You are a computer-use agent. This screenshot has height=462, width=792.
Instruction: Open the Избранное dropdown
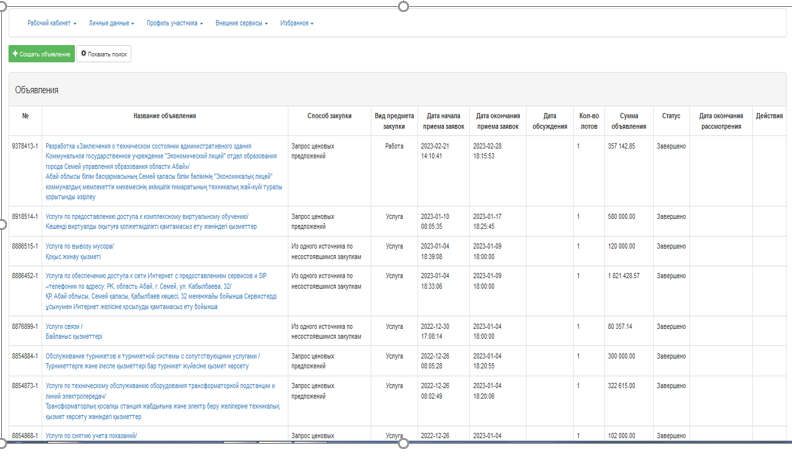(x=296, y=23)
